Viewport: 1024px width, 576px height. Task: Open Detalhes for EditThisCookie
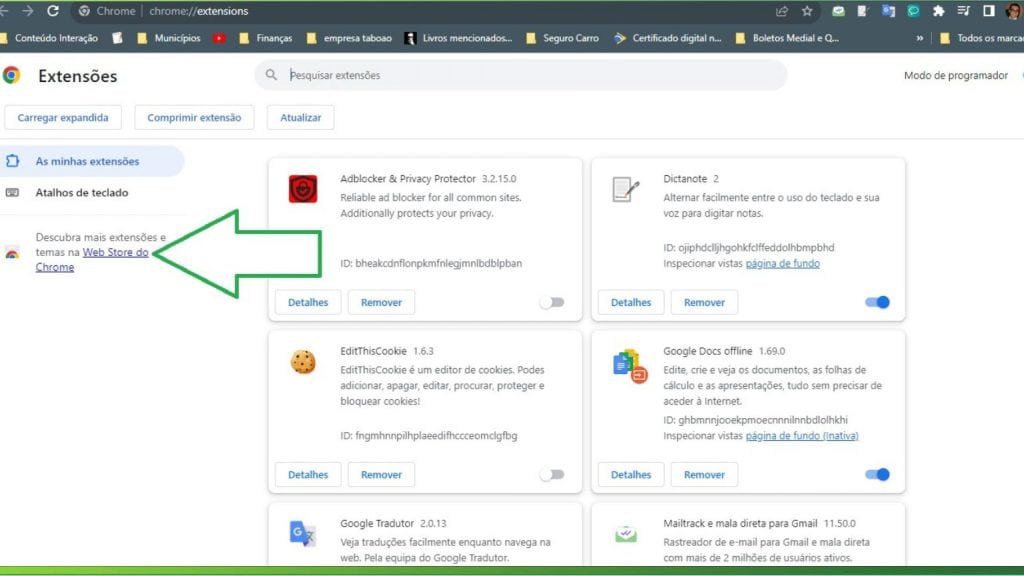(x=308, y=475)
